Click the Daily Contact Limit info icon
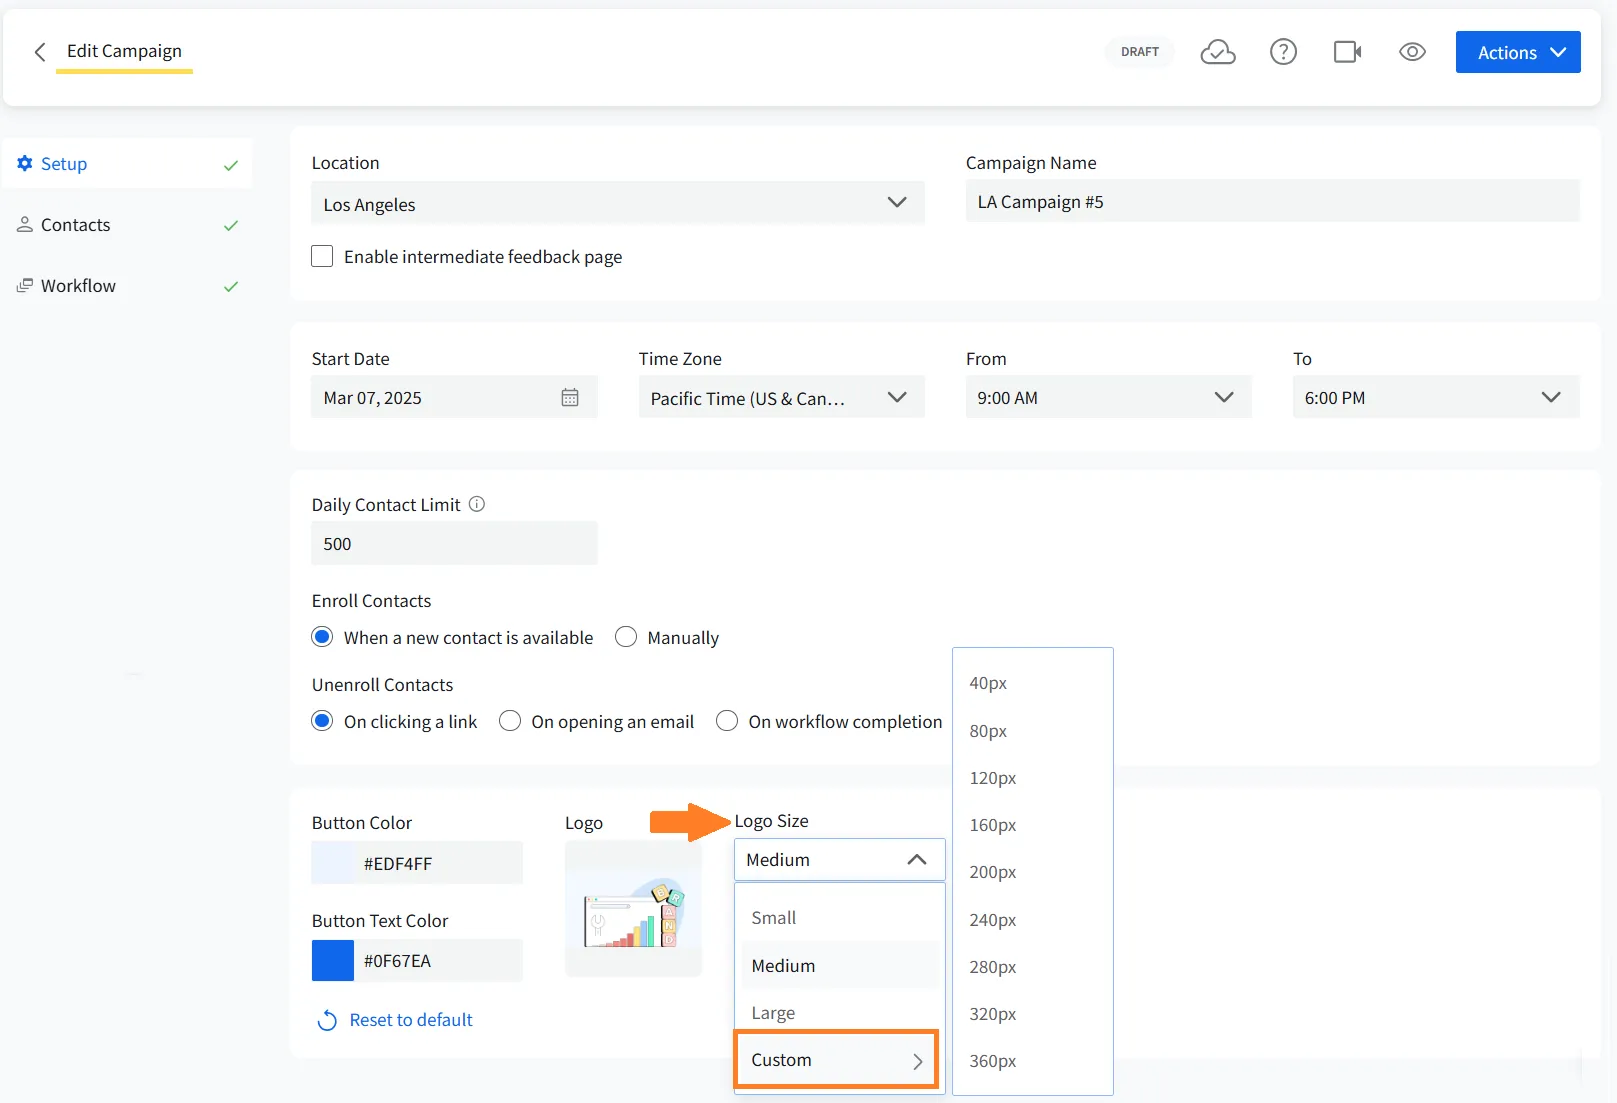Screen dimensions: 1617x1103 click(x=478, y=504)
